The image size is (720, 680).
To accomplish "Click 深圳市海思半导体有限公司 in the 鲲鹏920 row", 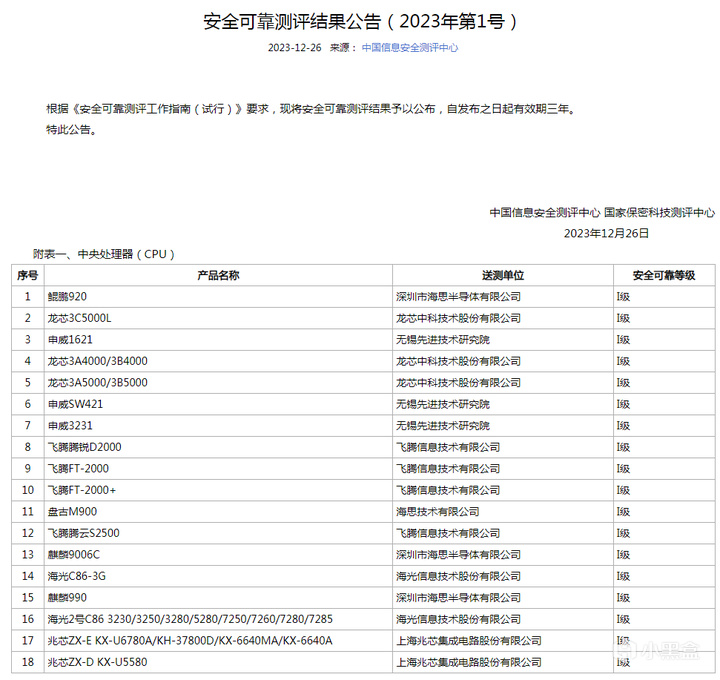I will (x=458, y=297).
